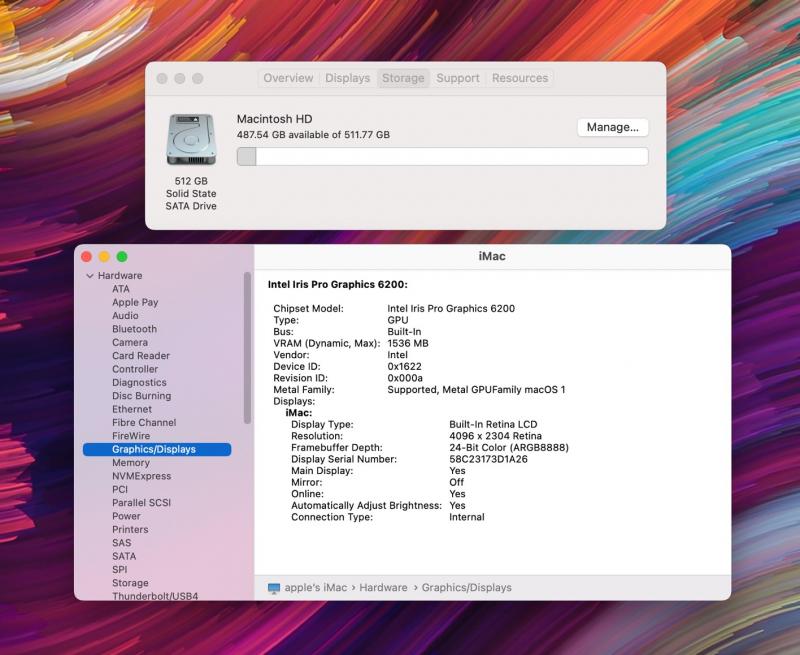
Task: Select Apple Pay in the sidebar
Action: [x=135, y=302]
